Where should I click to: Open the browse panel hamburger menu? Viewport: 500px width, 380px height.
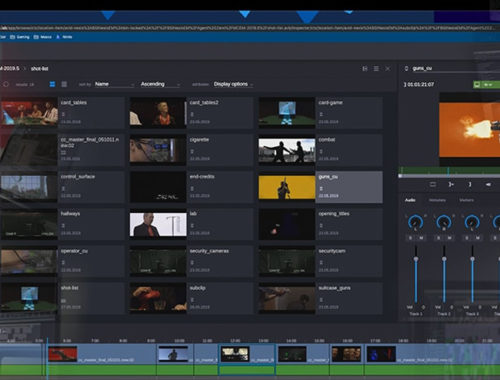(376, 69)
